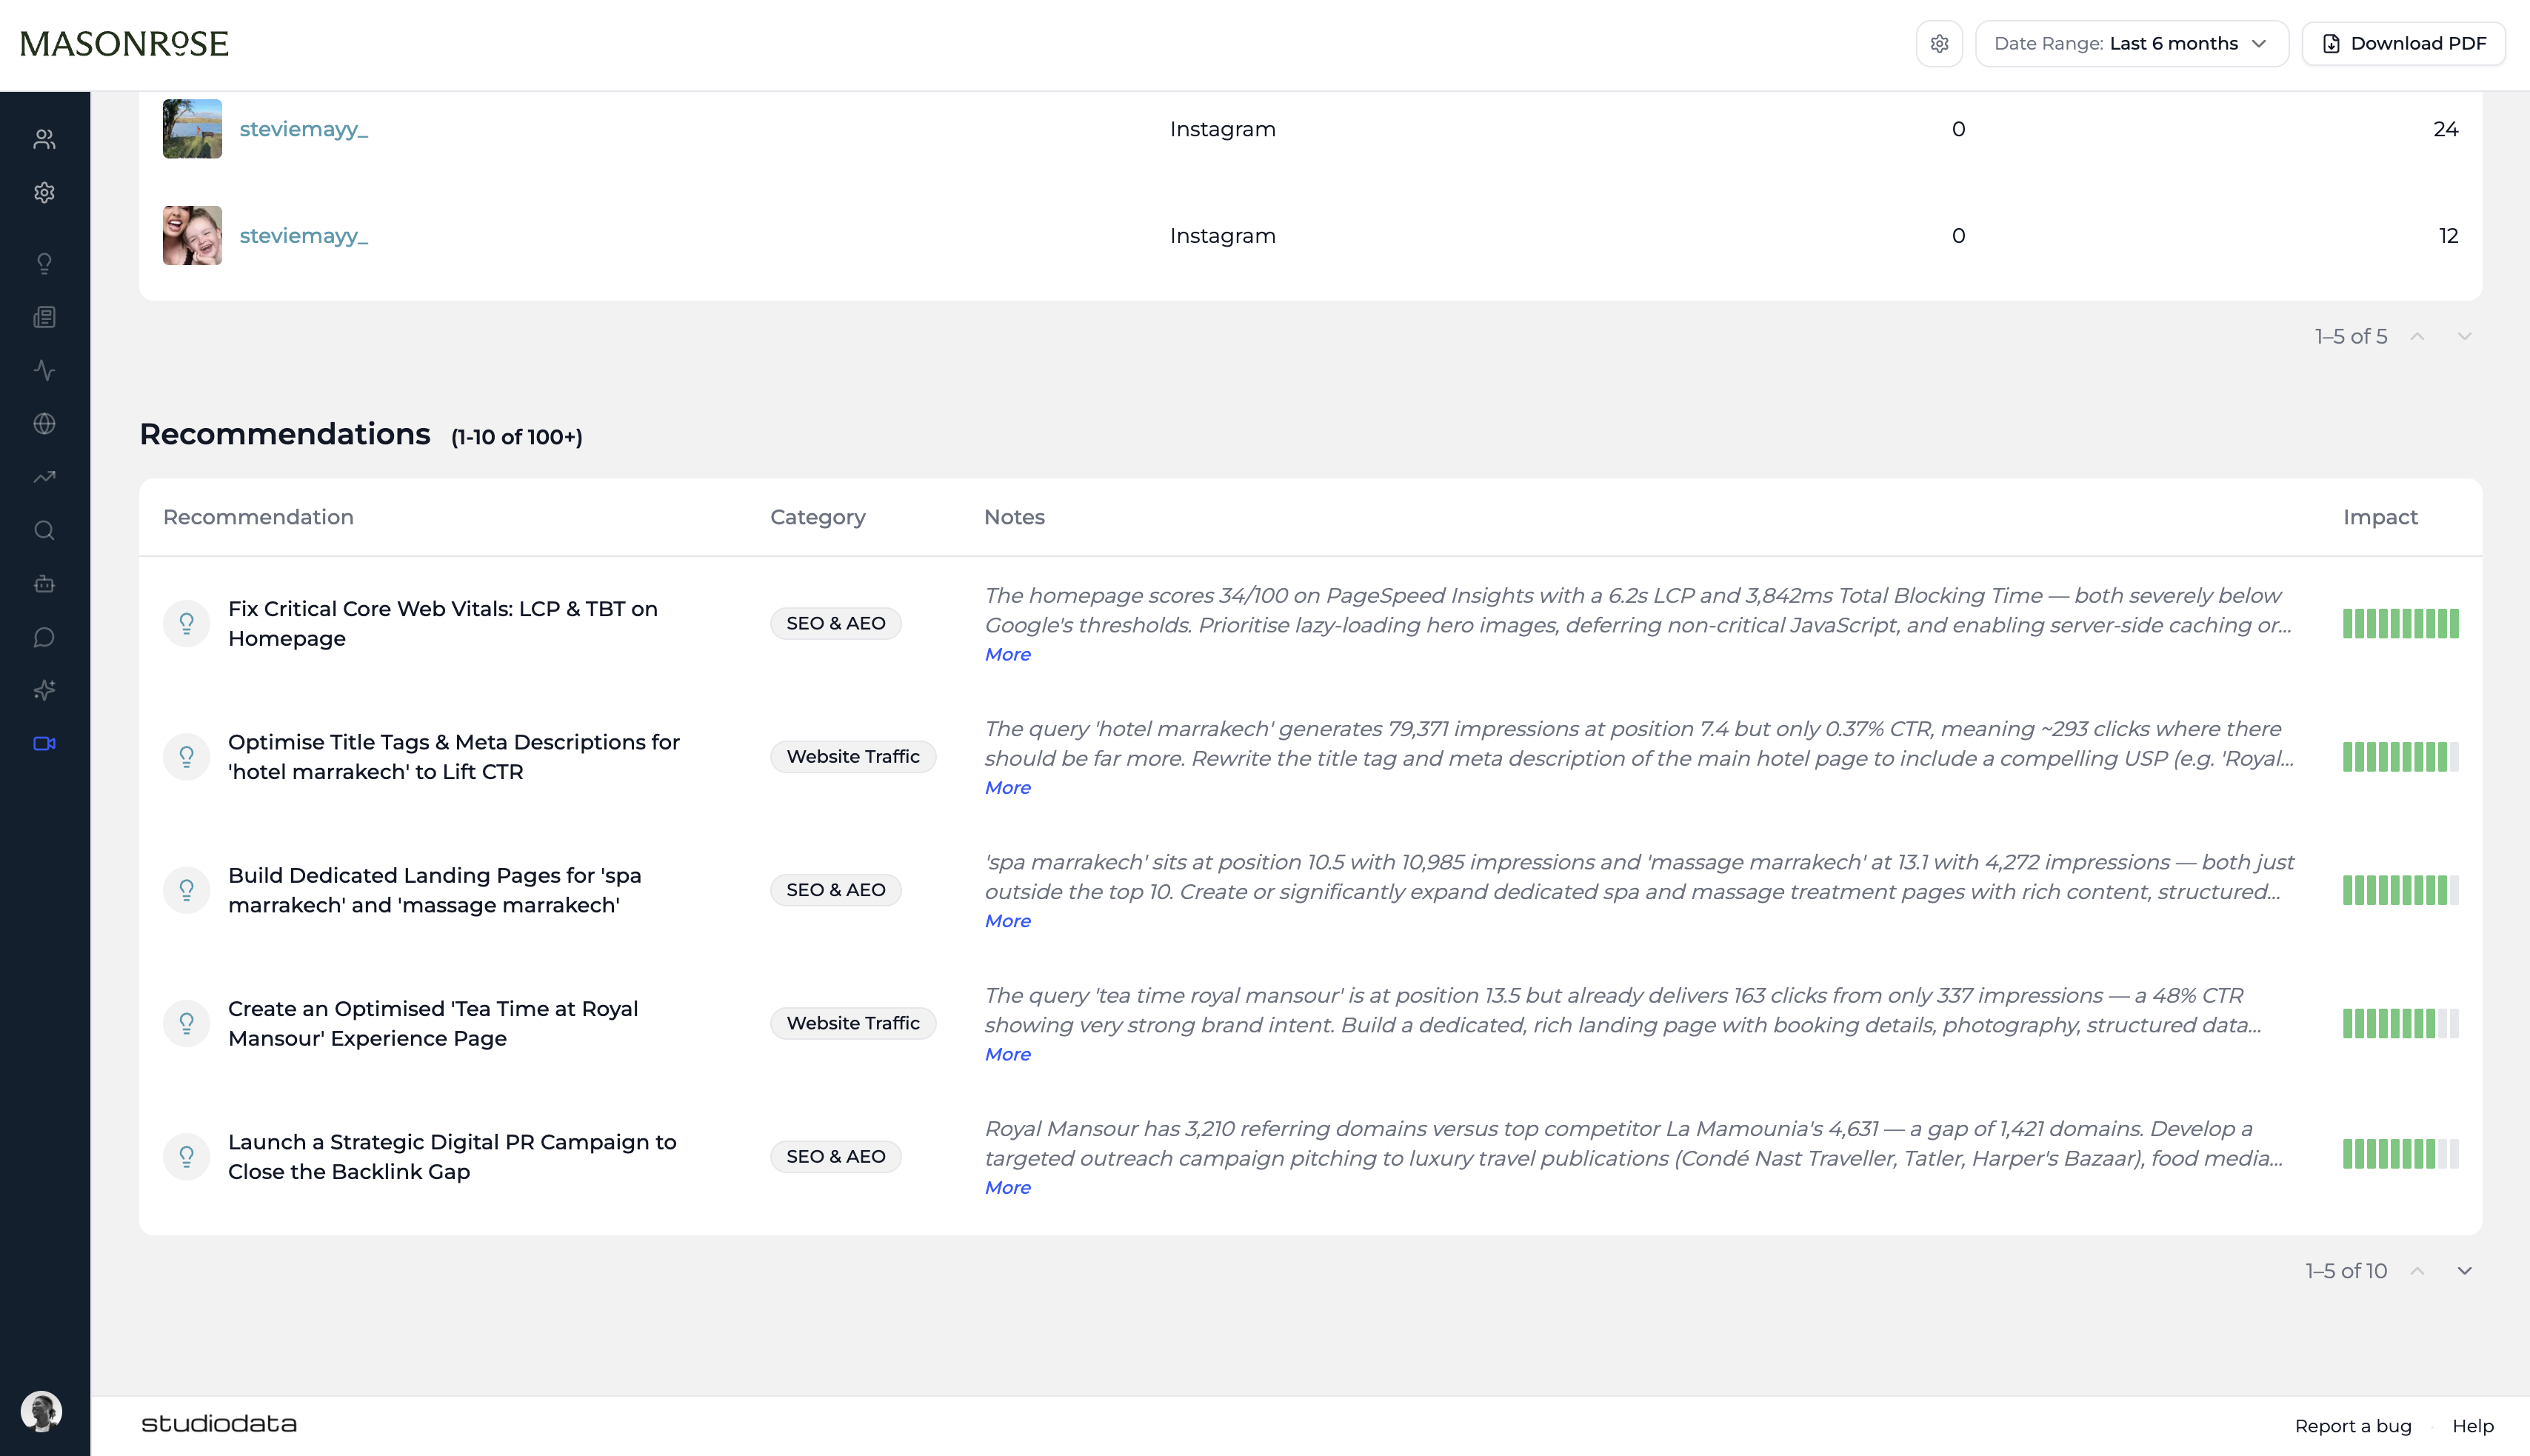Open the video camera icon in the sidebar
The width and height of the screenshot is (2530, 1456).
click(44, 744)
